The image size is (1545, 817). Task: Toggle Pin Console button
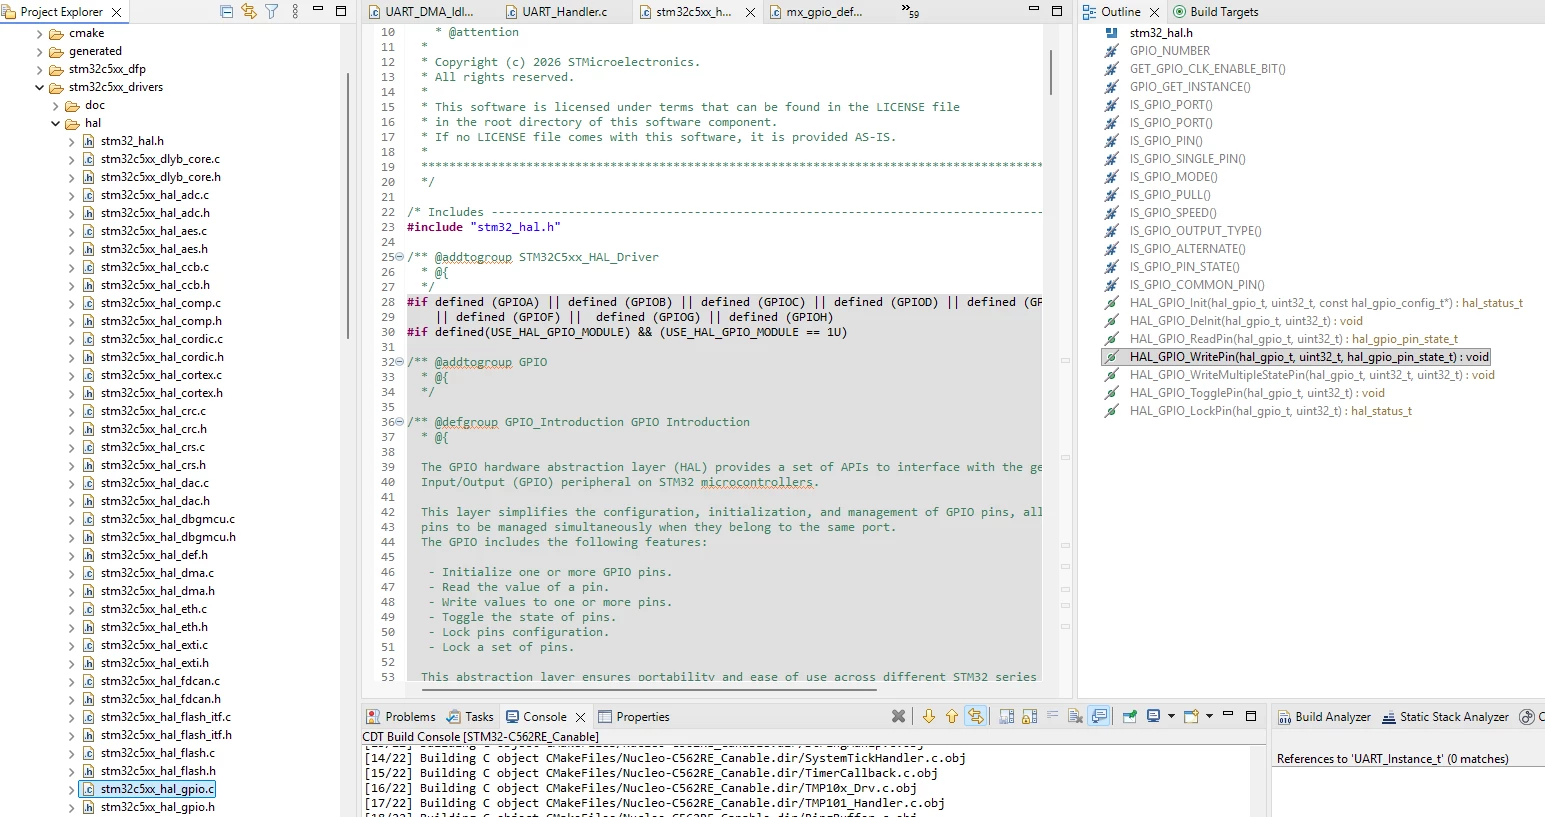pyautogui.click(x=1129, y=716)
